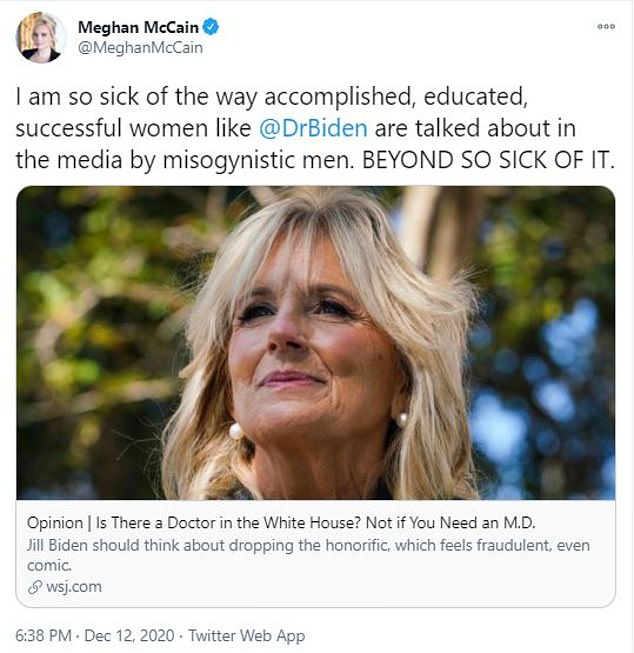Open the tweet's more options ellipsis menu
634x653 pixels.
click(x=606, y=26)
